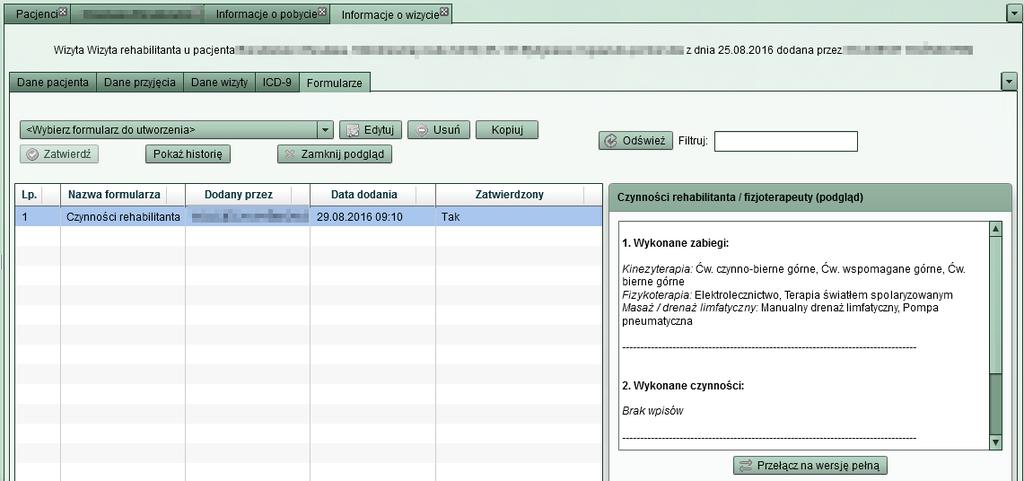The image size is (1024, 481).
Task: Click the 'Tak' approved cell
Action: pos(519,217)
